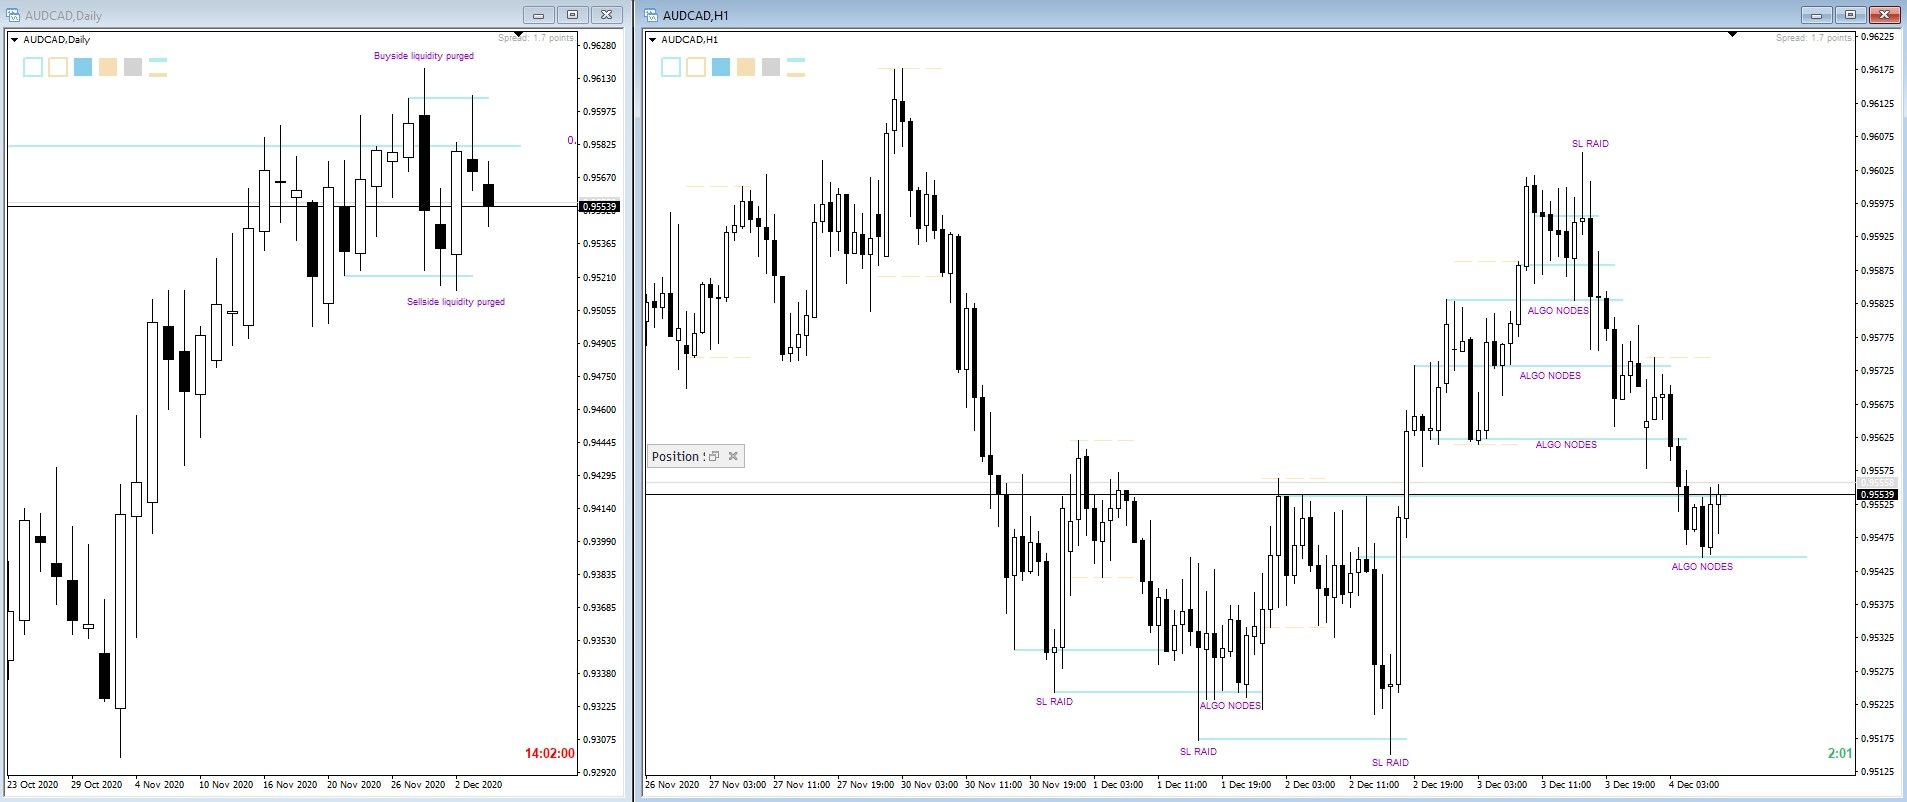Click the gray swatch in the H1 chart

point(771,67)
